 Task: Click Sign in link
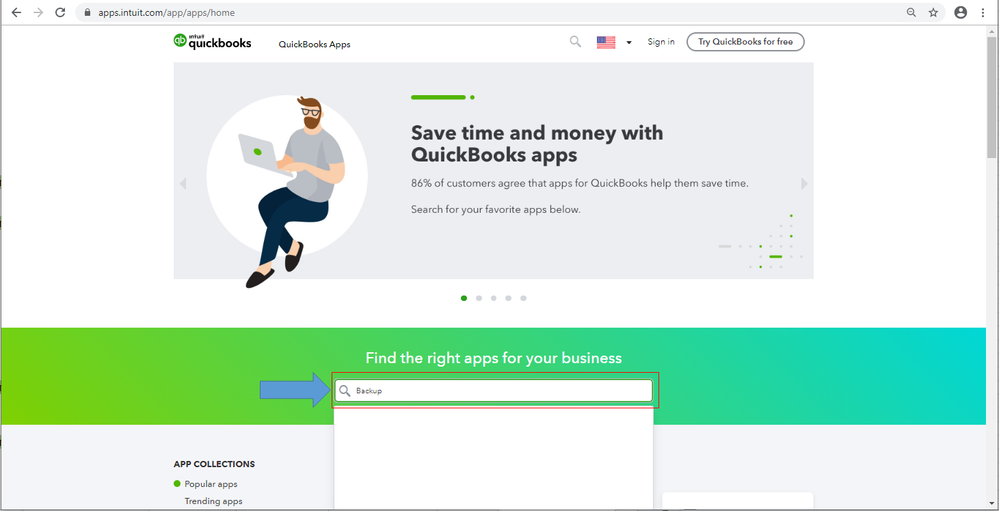coord(661,42)
